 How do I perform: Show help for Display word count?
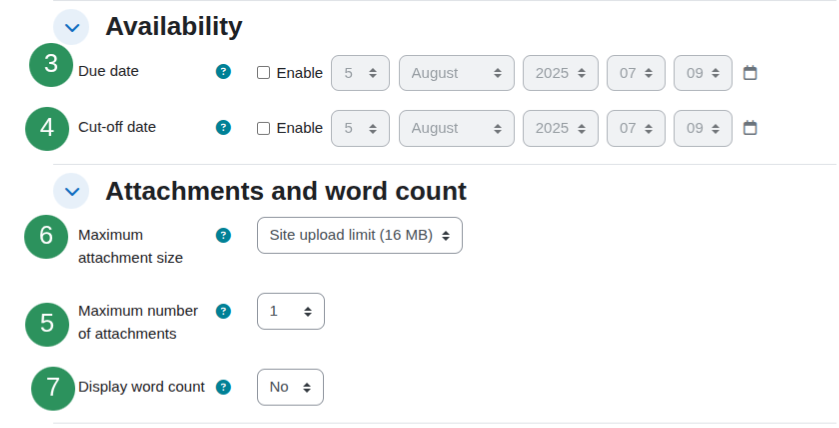(223, 387)
